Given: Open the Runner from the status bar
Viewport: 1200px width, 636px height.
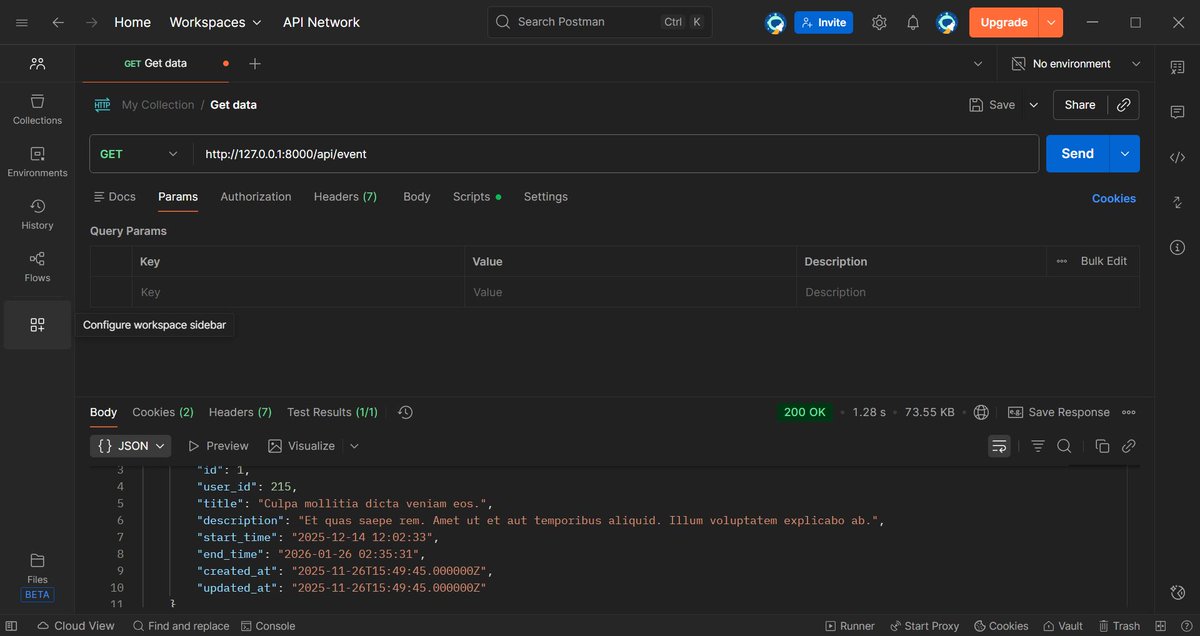Looking at the screenshot, I should click(849, 625).
